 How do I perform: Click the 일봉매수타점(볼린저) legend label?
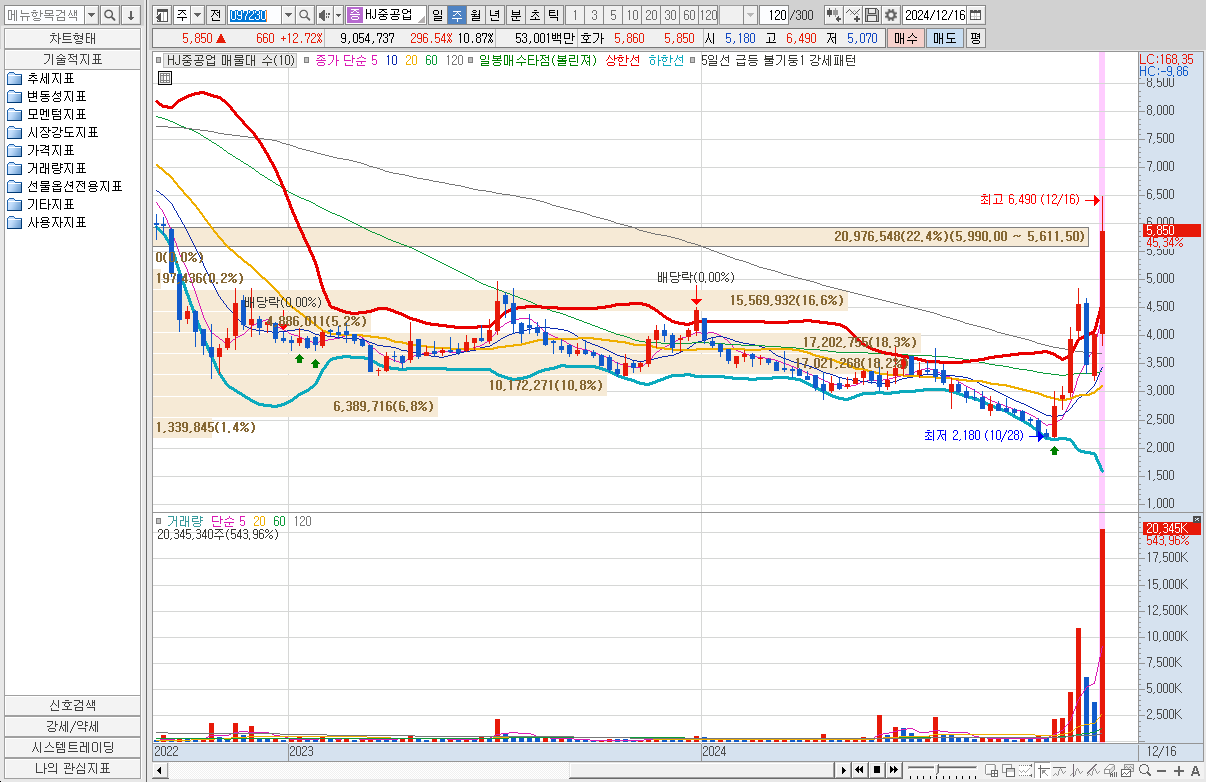(536, 60)
